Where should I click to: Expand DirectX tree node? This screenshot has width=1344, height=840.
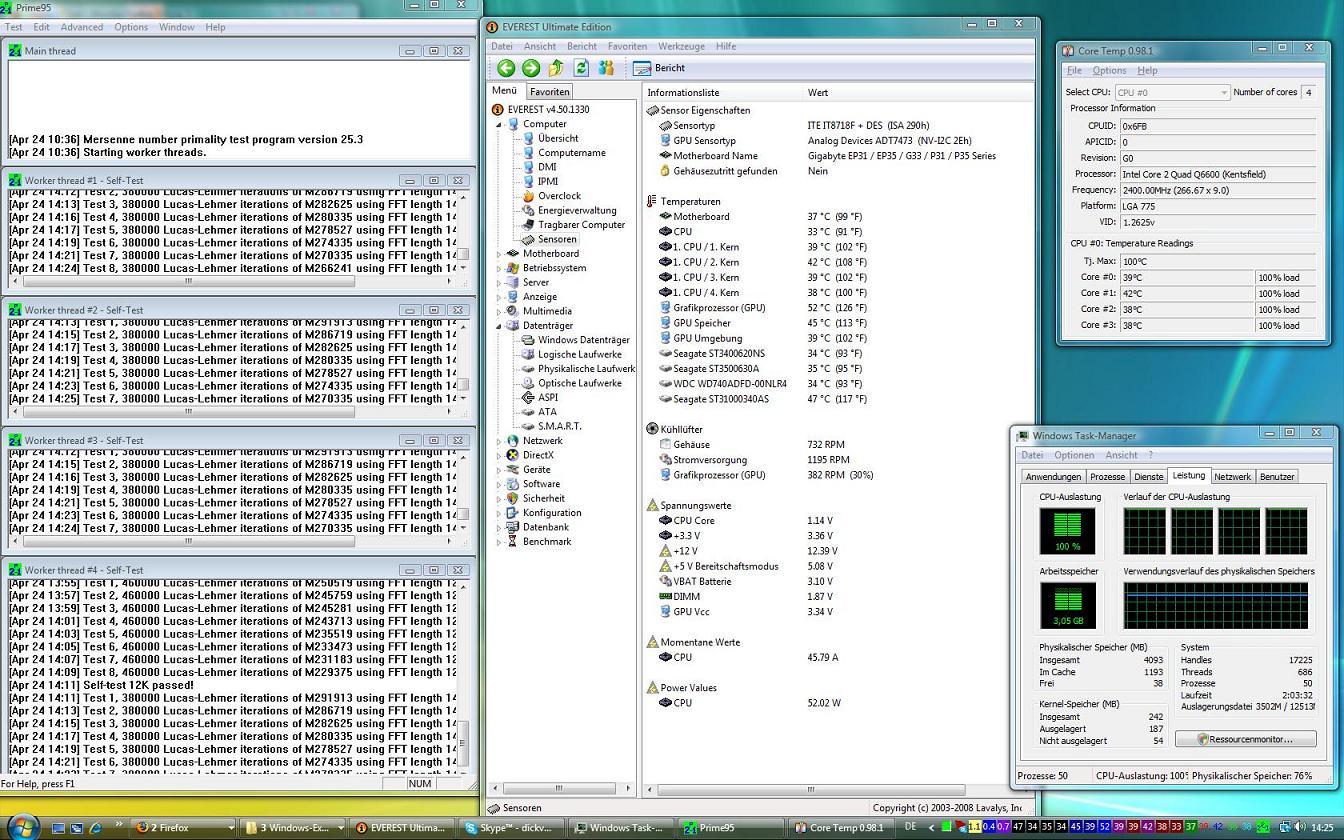[x=499, y=455]
